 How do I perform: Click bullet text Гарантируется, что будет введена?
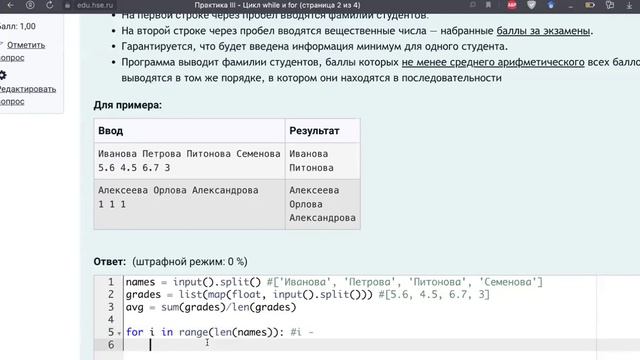pos(314,47)
